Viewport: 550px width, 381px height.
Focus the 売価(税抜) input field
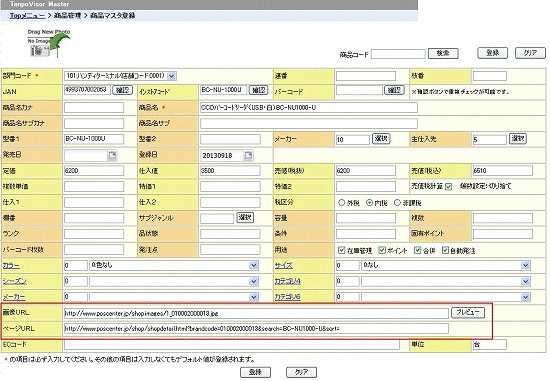click(366, 171)
